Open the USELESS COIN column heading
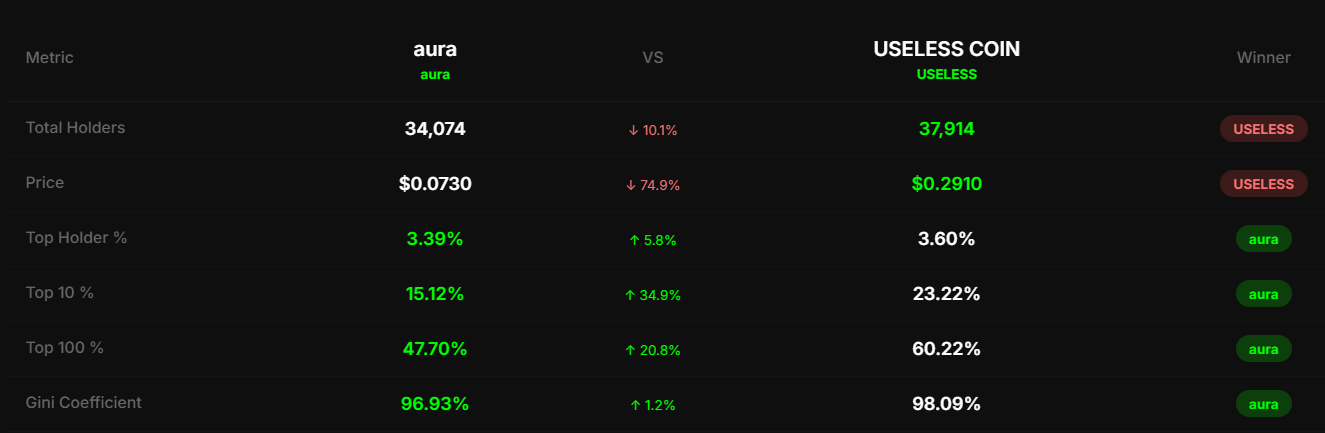 click(946, 49)
